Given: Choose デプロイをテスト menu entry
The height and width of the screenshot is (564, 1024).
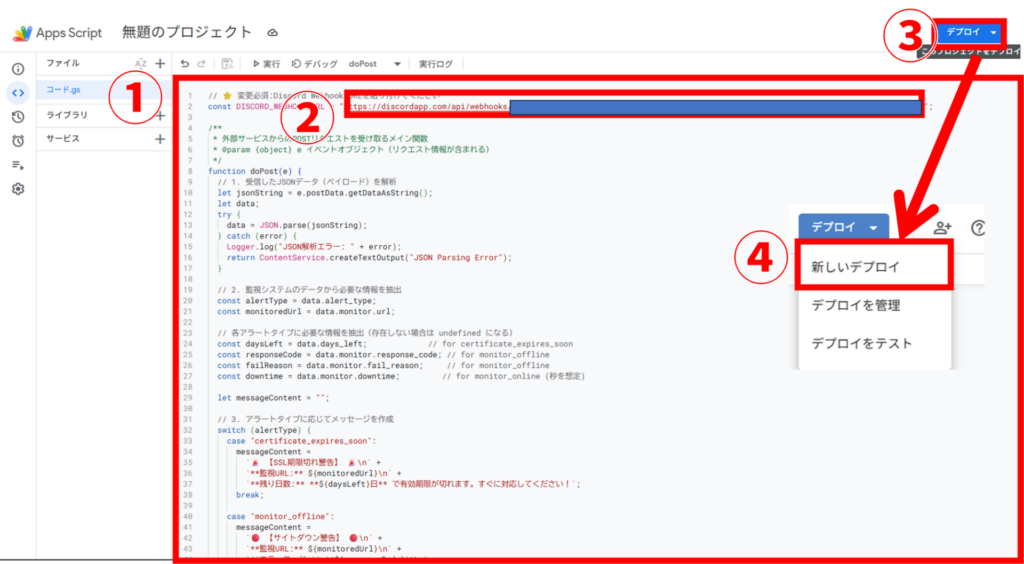Looking at the screenshot, I should pos(861,343).
